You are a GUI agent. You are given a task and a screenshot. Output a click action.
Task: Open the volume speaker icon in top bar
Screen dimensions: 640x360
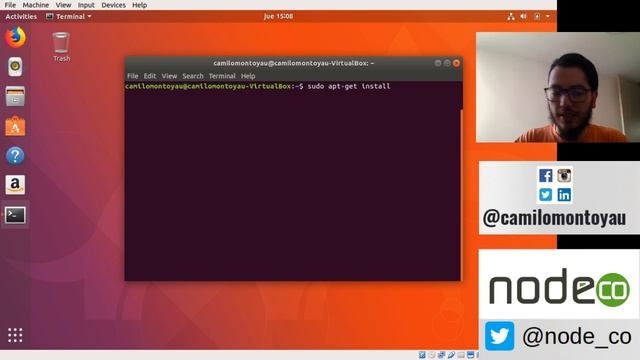(523, 16)
